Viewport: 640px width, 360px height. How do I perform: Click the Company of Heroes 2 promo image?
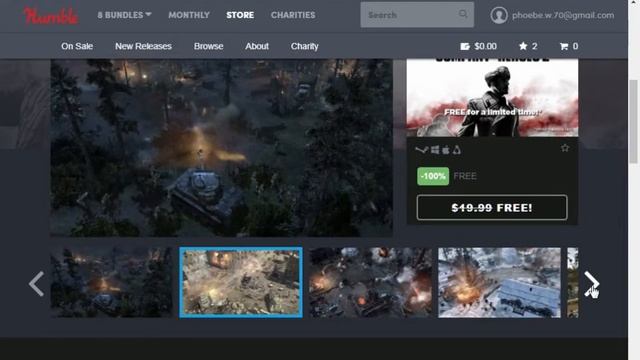pos(492,98)
